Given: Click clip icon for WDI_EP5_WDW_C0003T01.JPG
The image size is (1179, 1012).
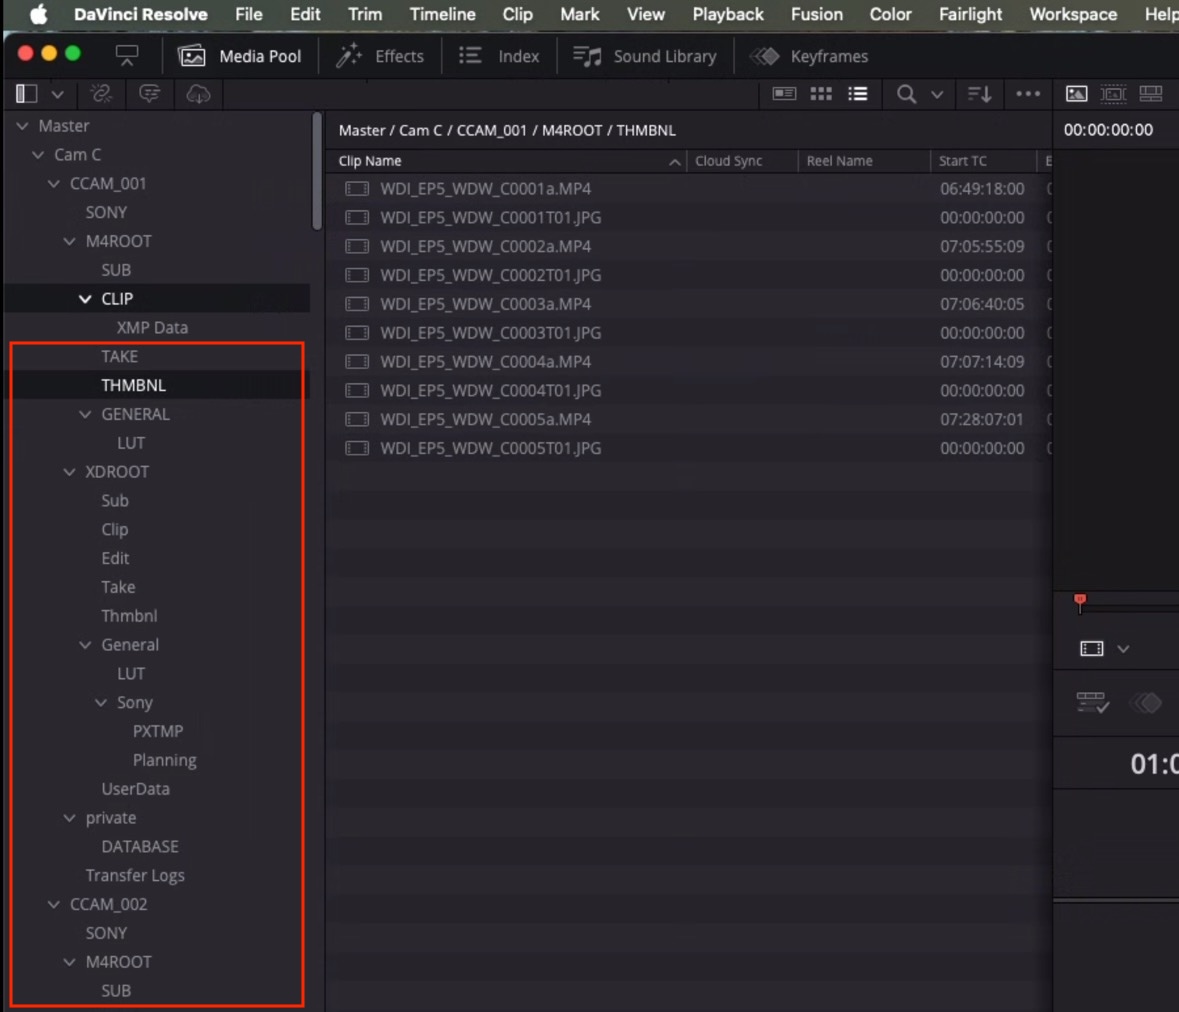Looking at the screenshot, I should [x=356, y=333].
